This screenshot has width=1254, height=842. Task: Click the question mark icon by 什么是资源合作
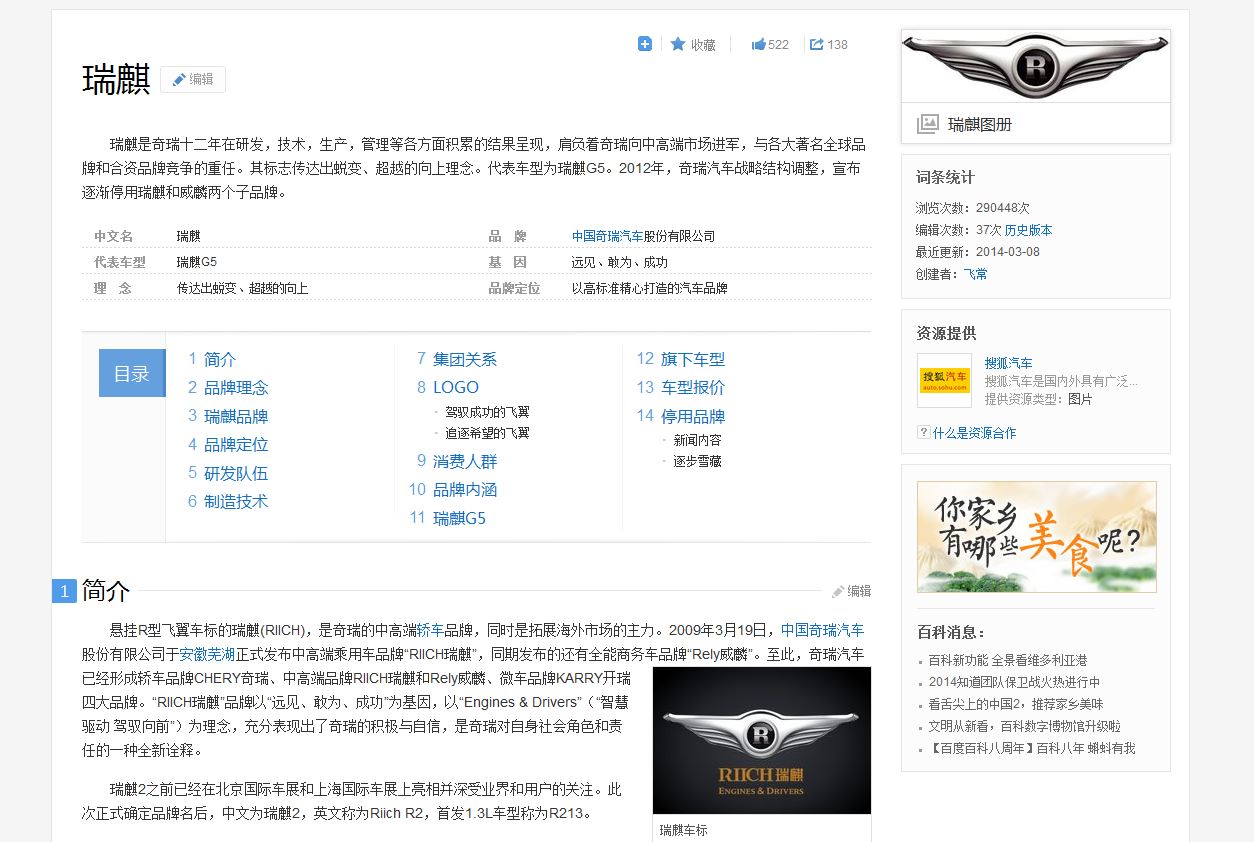click(923, 432)
